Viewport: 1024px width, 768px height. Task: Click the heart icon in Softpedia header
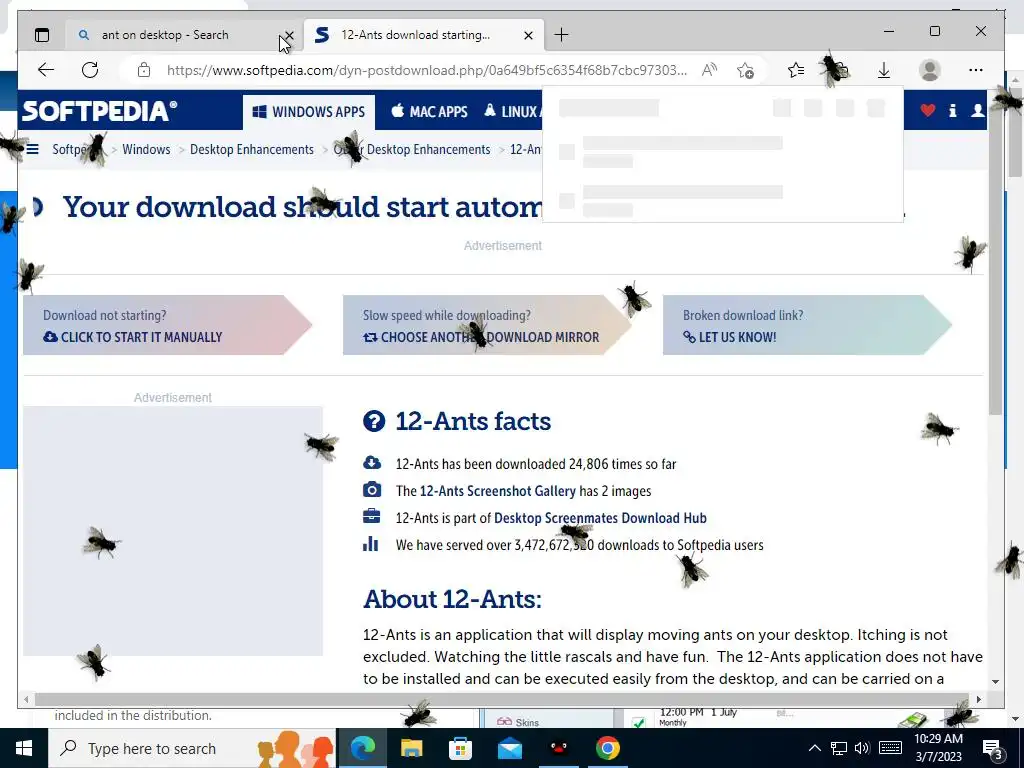coord(927,110)
